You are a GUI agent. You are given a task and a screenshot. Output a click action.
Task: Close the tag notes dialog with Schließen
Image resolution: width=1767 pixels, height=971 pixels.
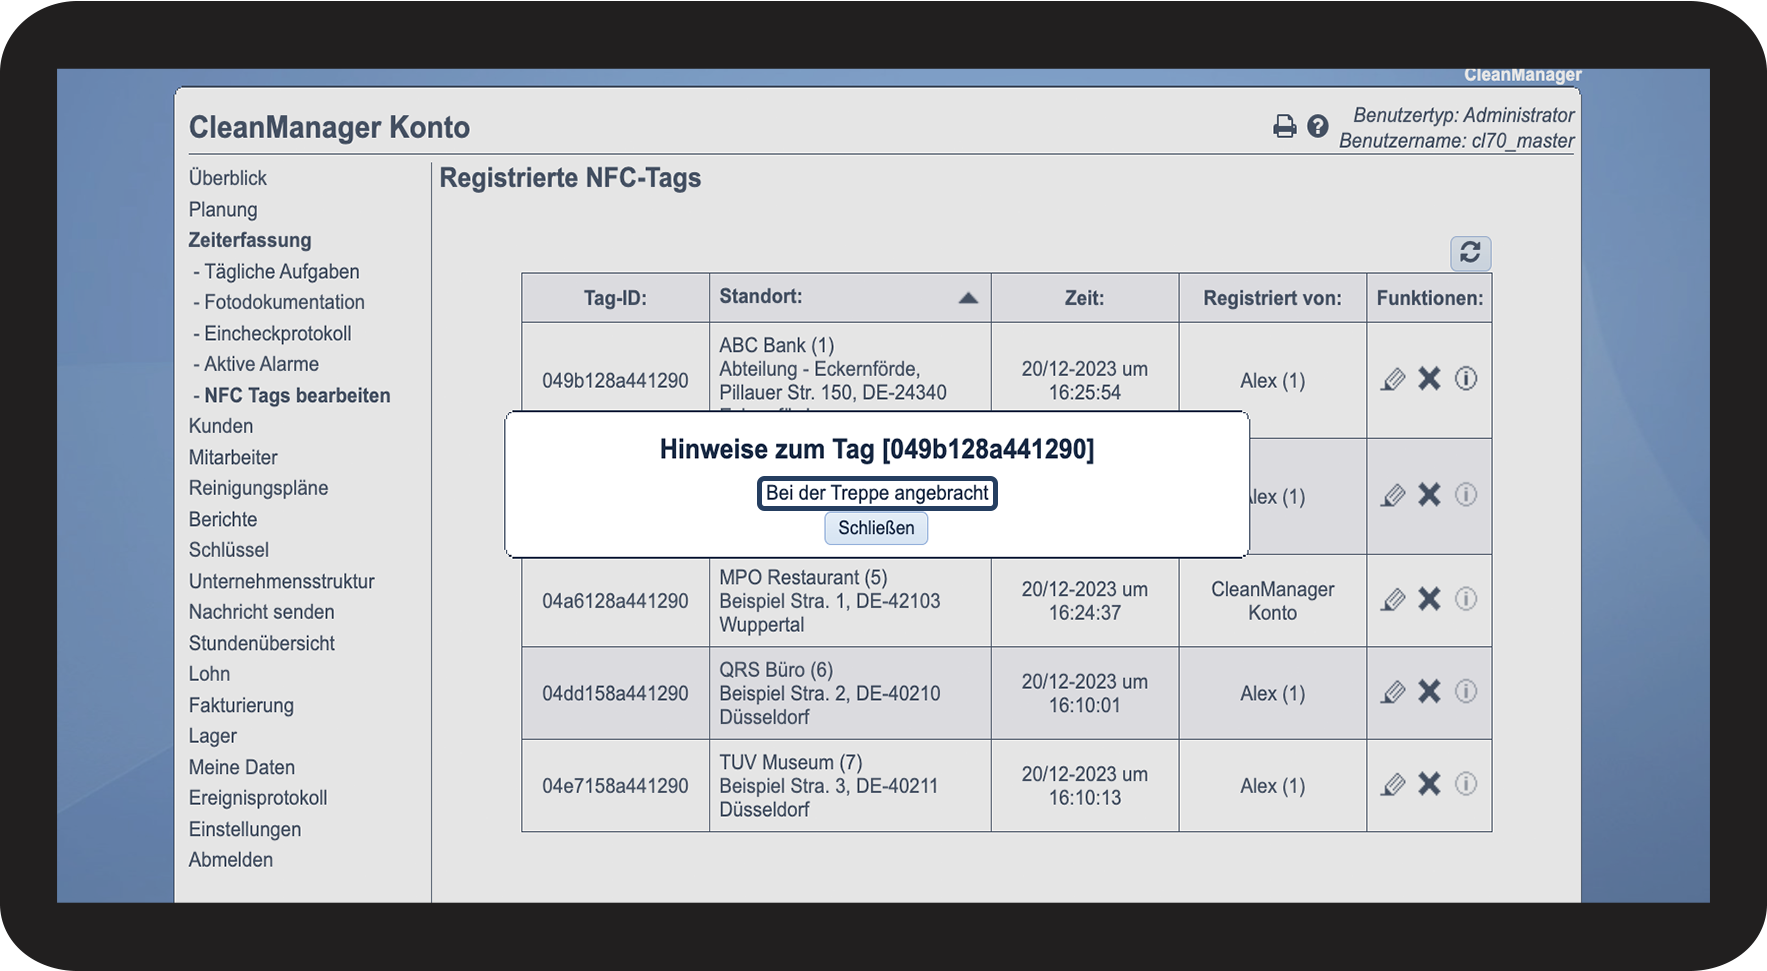[x=876, y=528]
